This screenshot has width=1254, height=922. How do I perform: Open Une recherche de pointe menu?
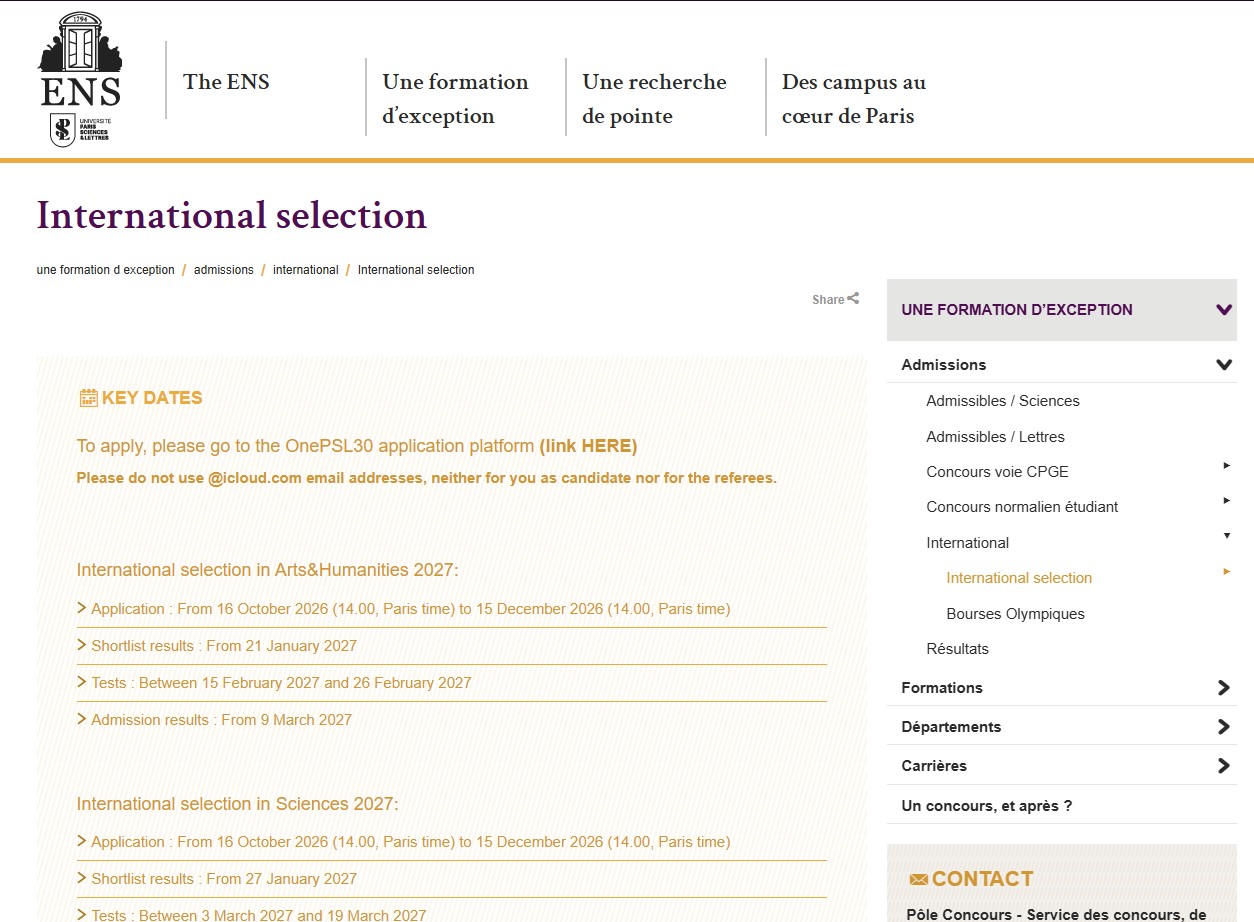(x=654, y=99)
